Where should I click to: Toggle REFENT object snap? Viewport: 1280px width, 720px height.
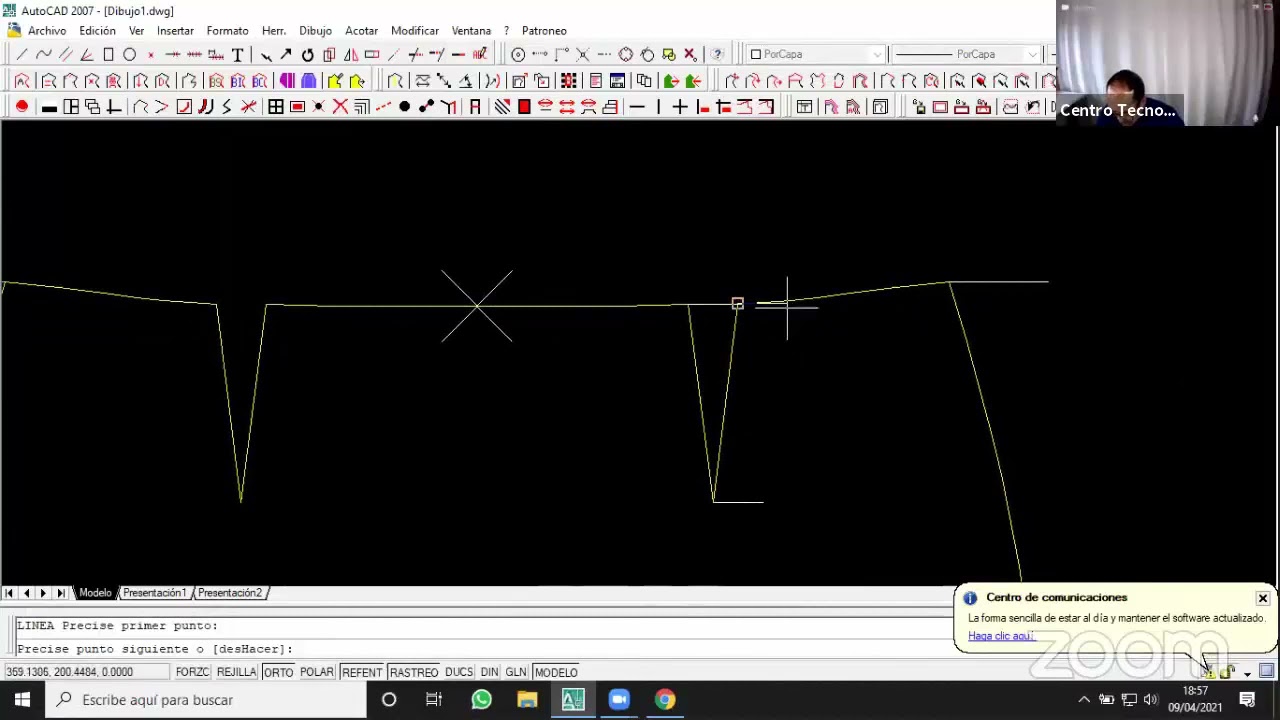tap(362, 672)
